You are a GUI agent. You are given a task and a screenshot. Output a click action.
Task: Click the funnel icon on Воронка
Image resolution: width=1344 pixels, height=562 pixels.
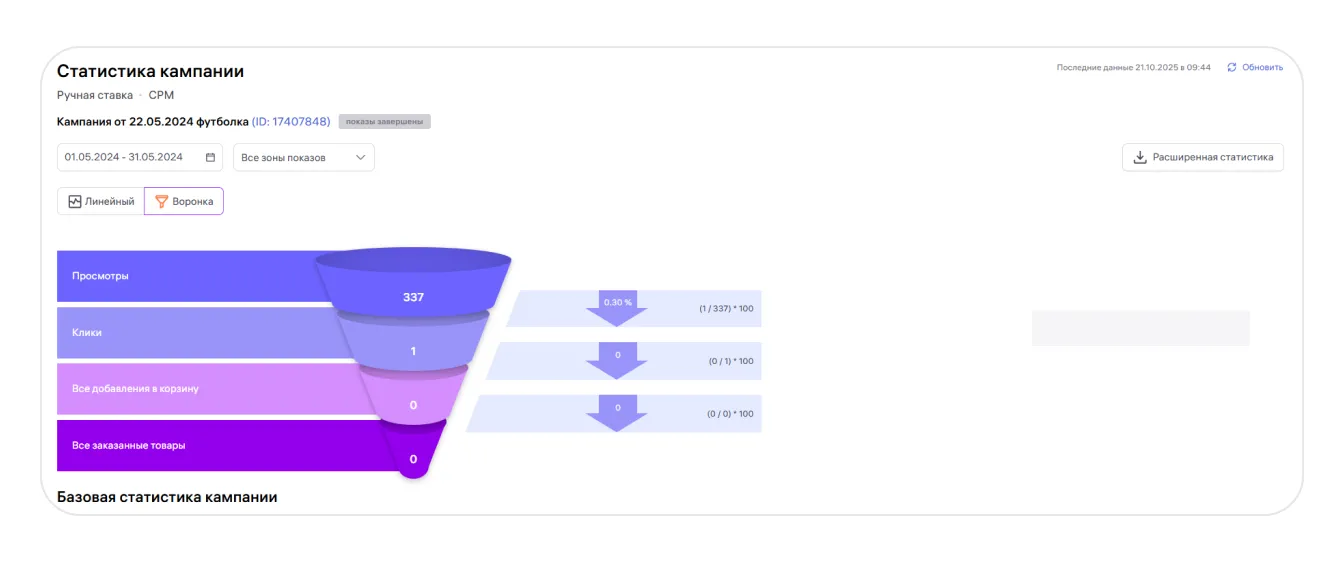(x=161, y=201)
